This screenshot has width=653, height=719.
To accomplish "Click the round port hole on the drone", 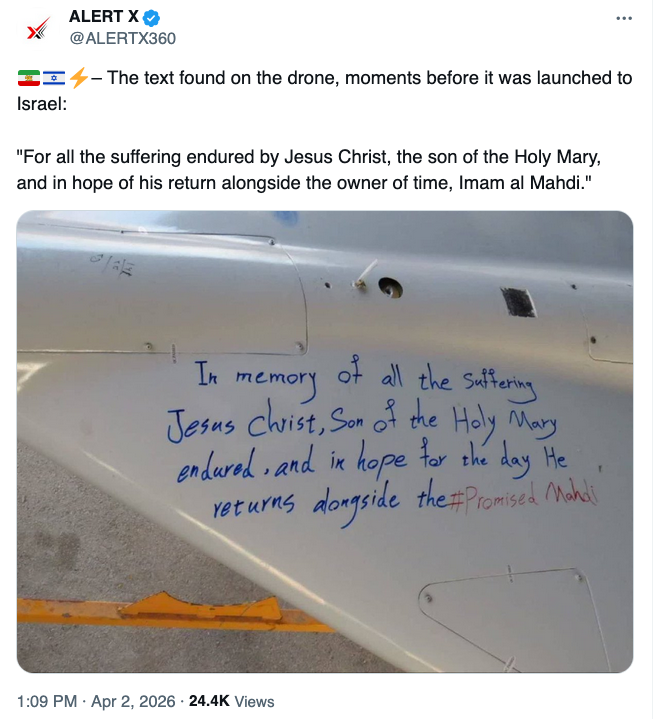I will click(392, 288).
